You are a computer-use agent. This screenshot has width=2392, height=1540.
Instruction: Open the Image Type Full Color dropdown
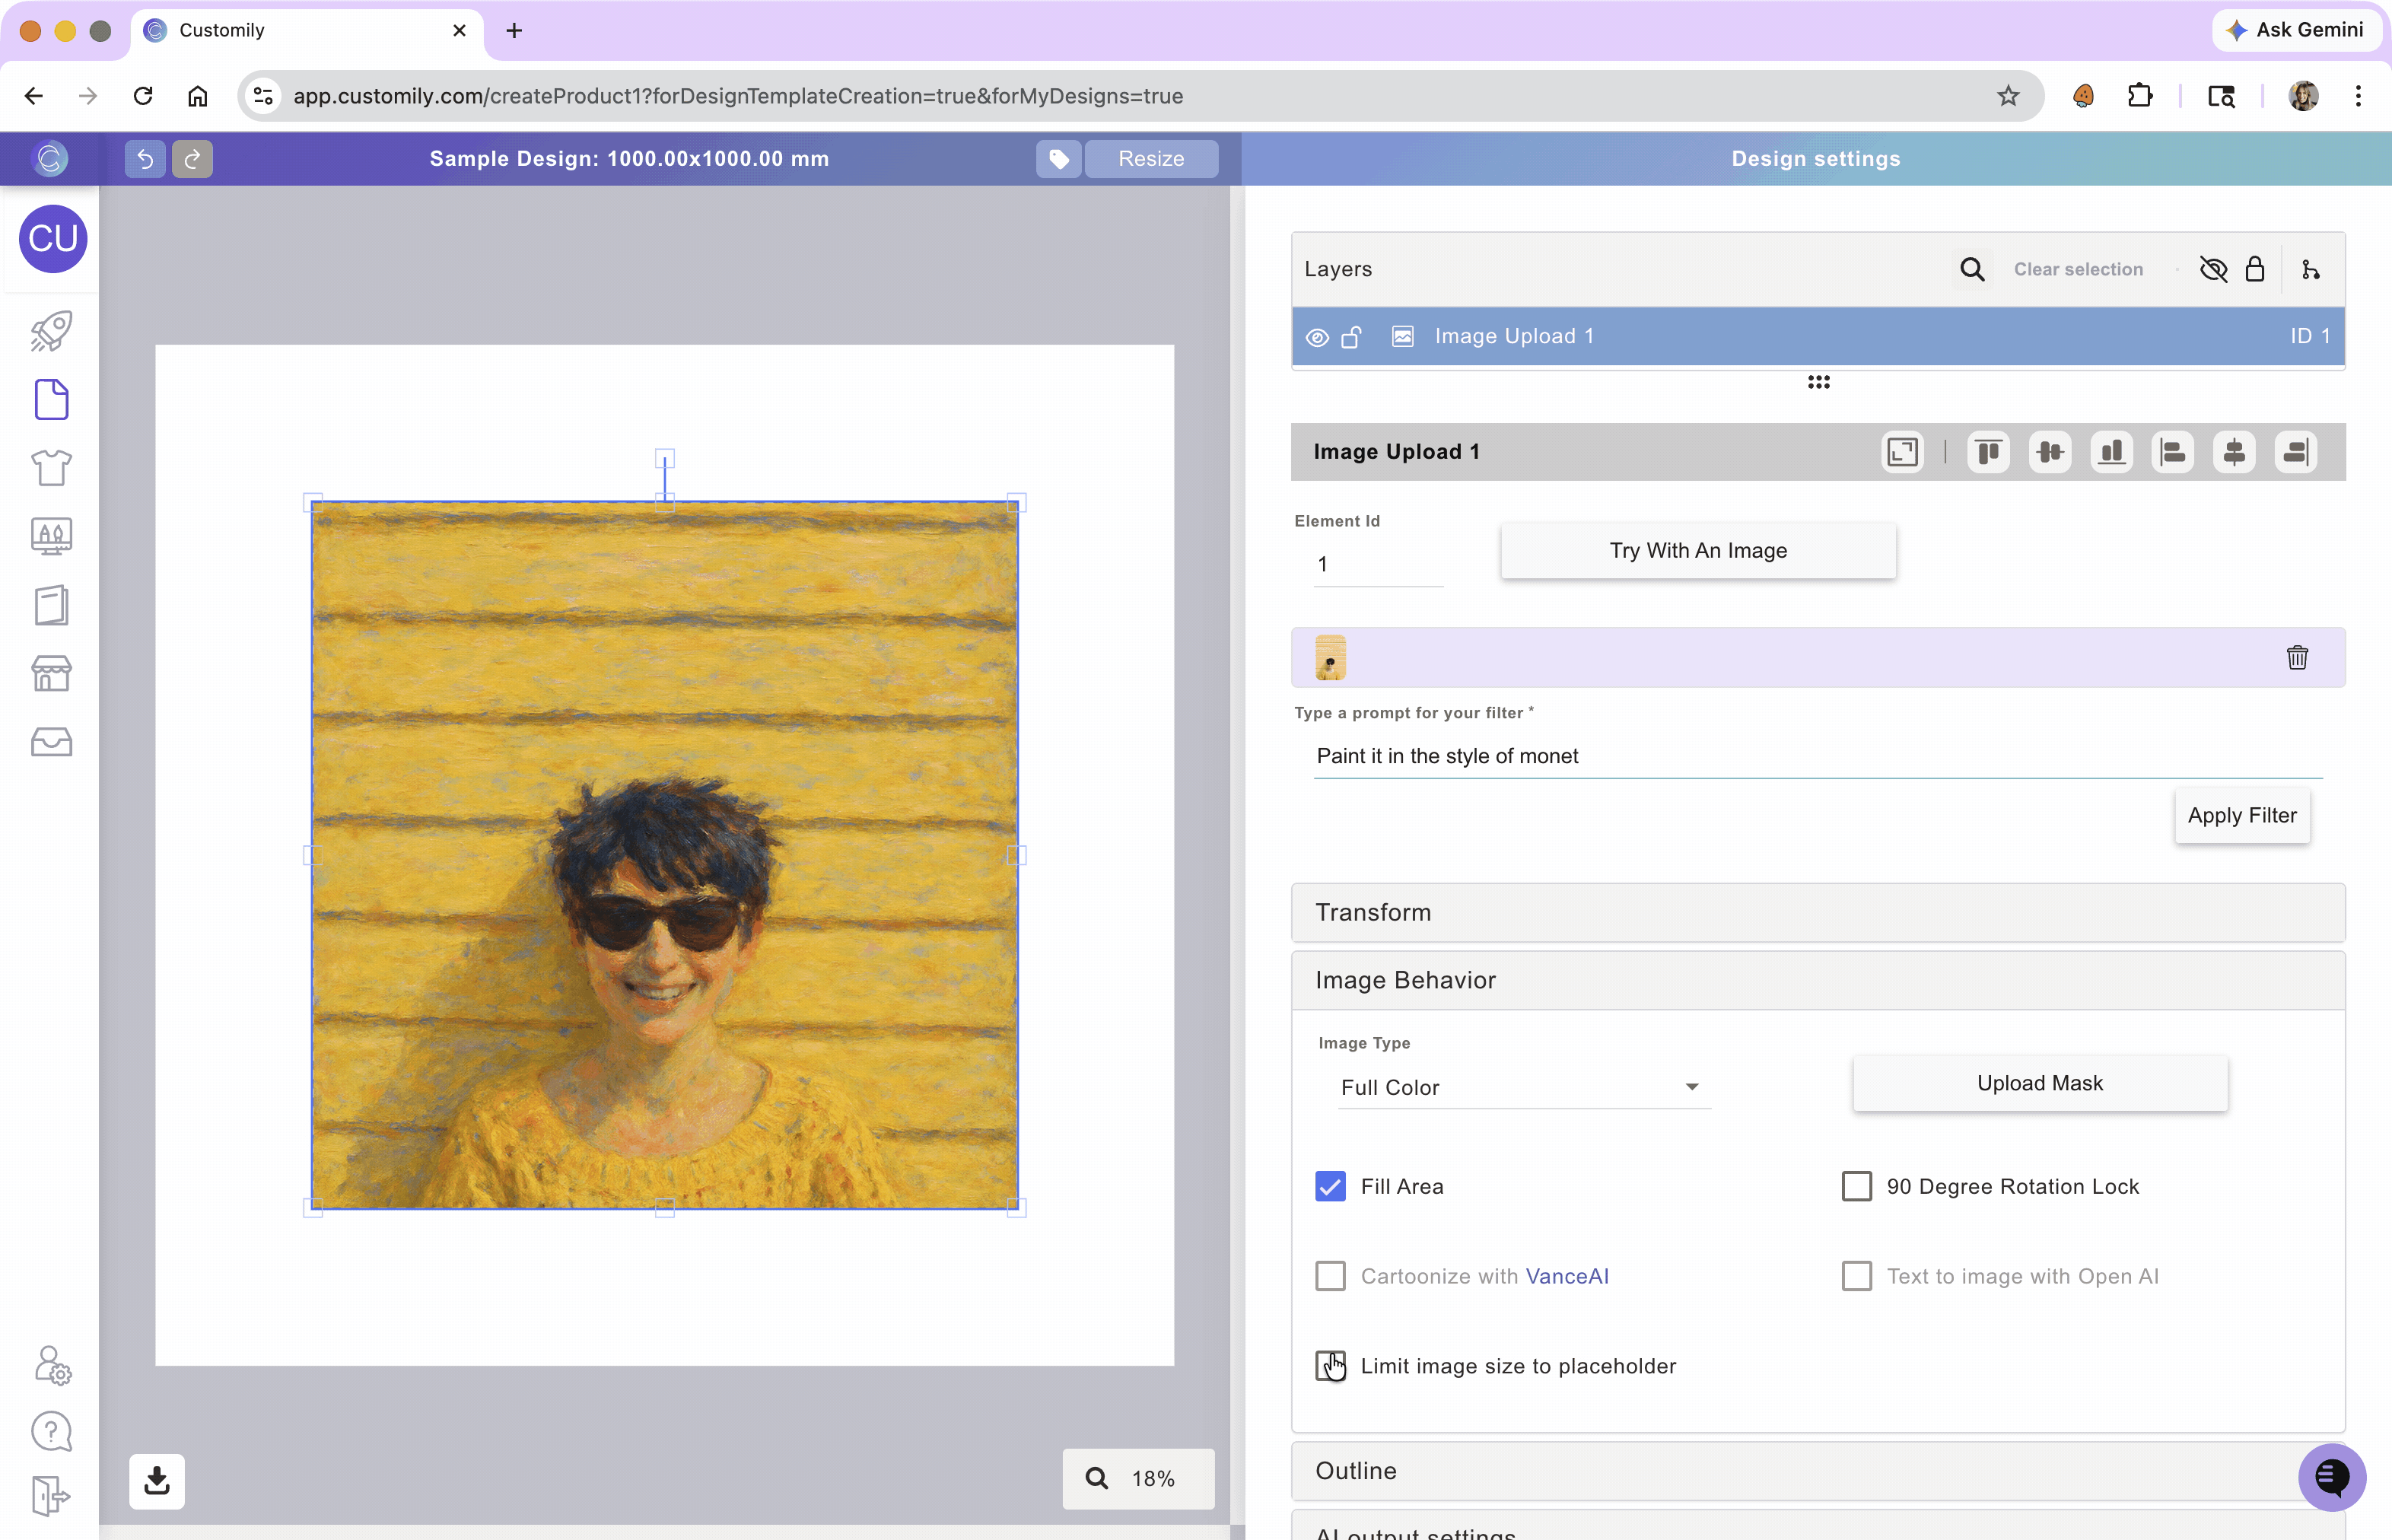click(1524, 1087)
